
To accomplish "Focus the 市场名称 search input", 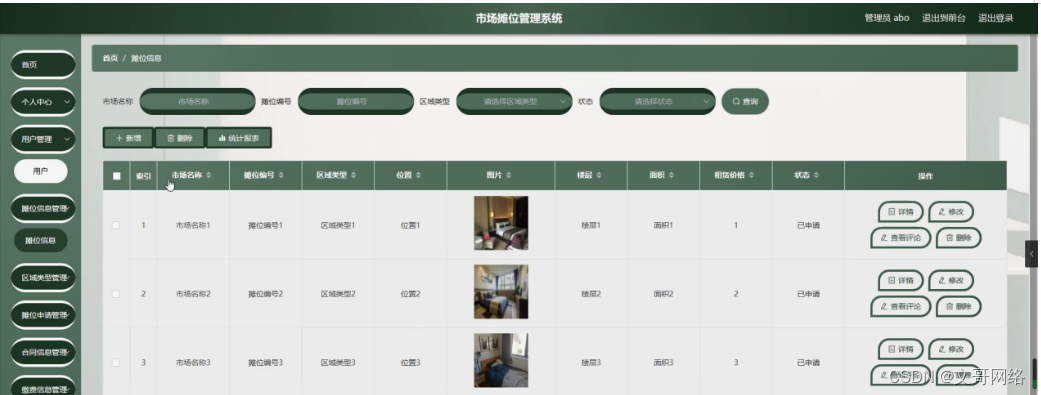I will click(x=197, y=102).
